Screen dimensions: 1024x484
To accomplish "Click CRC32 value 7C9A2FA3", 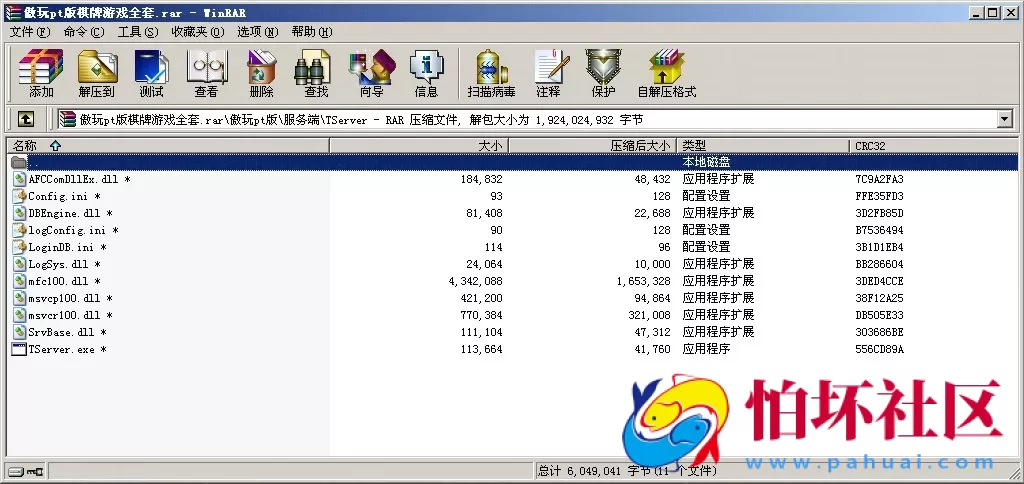I will 879,179.
